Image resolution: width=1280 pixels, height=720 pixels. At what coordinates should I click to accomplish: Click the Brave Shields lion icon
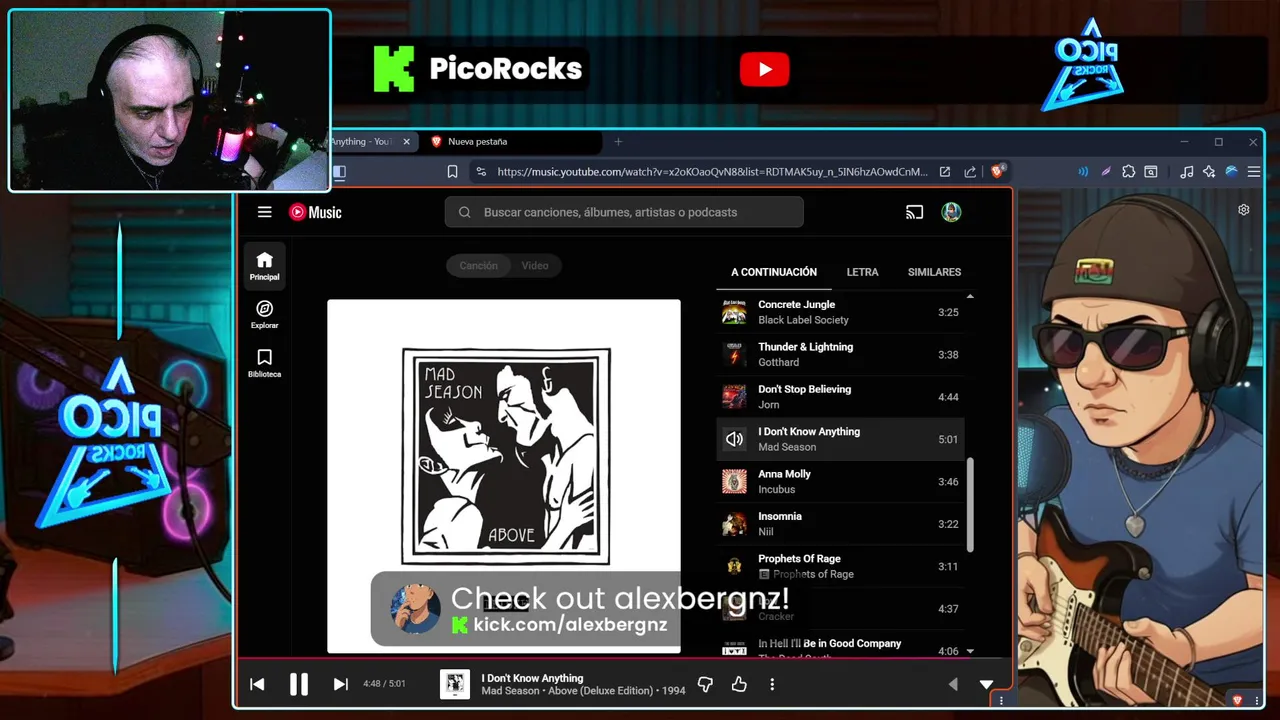[997, 172]
